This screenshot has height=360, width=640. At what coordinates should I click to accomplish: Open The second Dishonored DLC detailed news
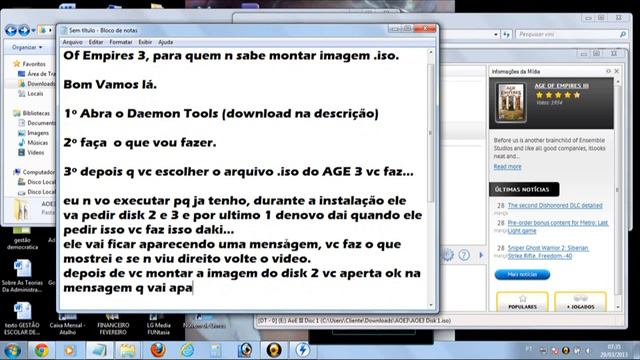[555, 205]
